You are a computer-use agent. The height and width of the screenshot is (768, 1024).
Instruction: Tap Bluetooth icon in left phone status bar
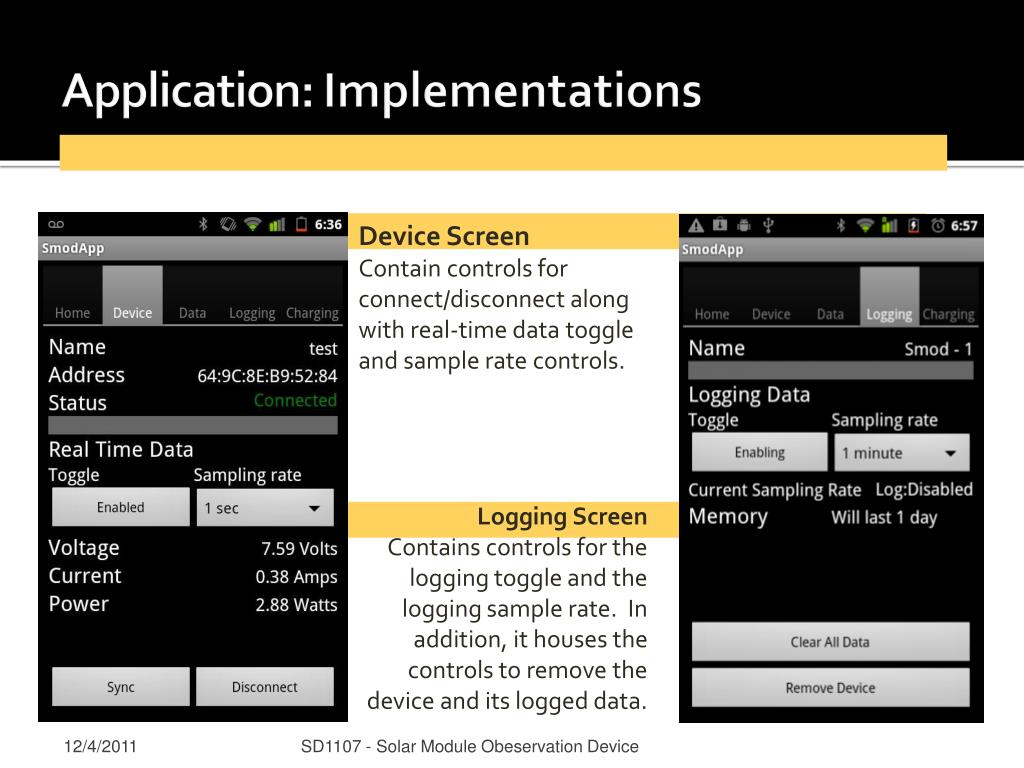pos(203,225)
